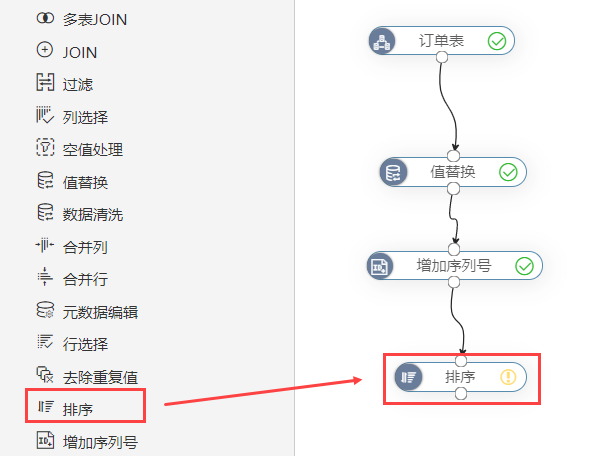Click the 值替换 node on canvas
The width and height of the screenshot is (598, 456).
tap(453, 172)
